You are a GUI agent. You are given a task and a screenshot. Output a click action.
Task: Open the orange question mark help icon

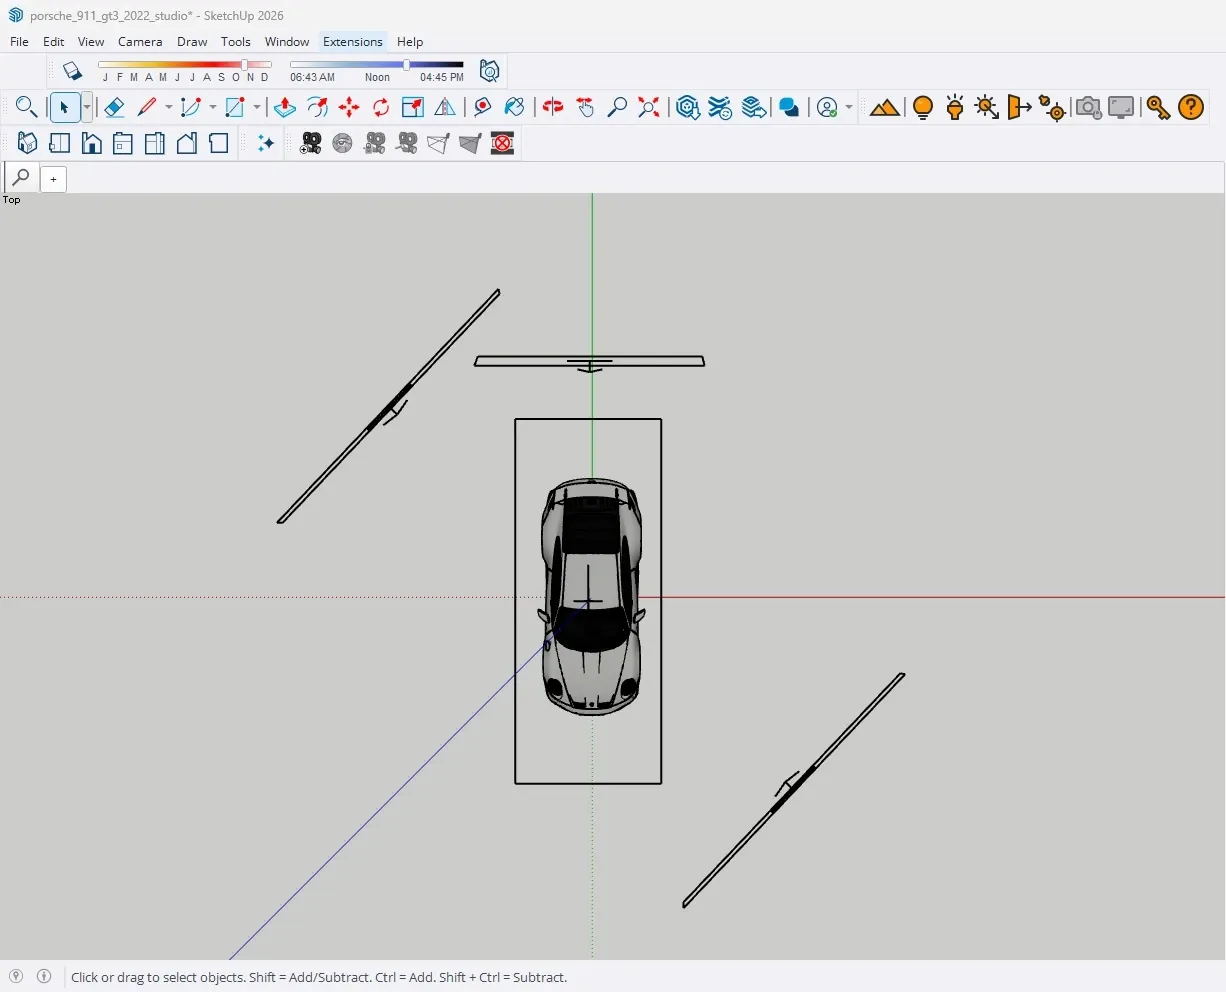click(x=1191, y=107)
